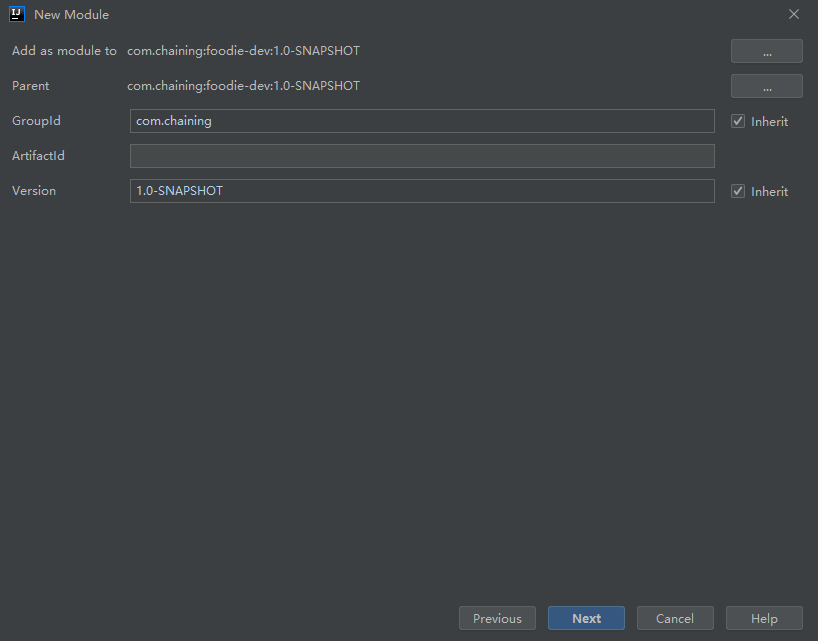Open Help for this dialog
Screen dimensions: 818x641
(x=764, y=618)
